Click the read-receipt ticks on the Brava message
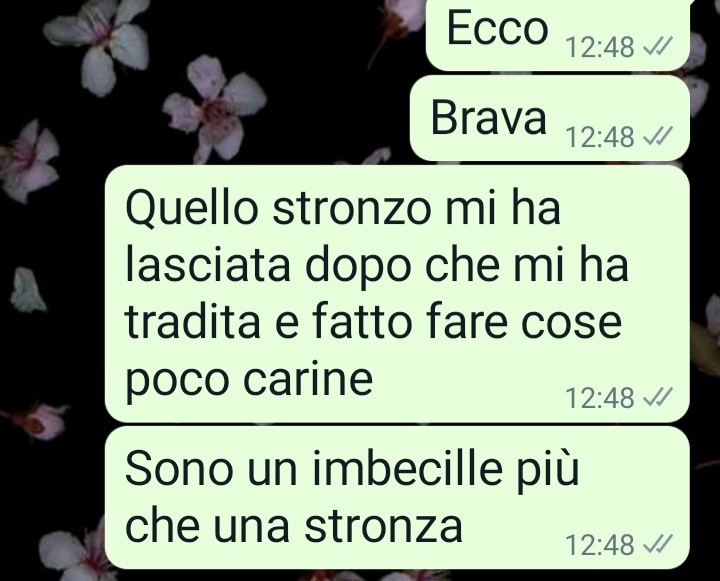720x581 pixels. point(658,136)
